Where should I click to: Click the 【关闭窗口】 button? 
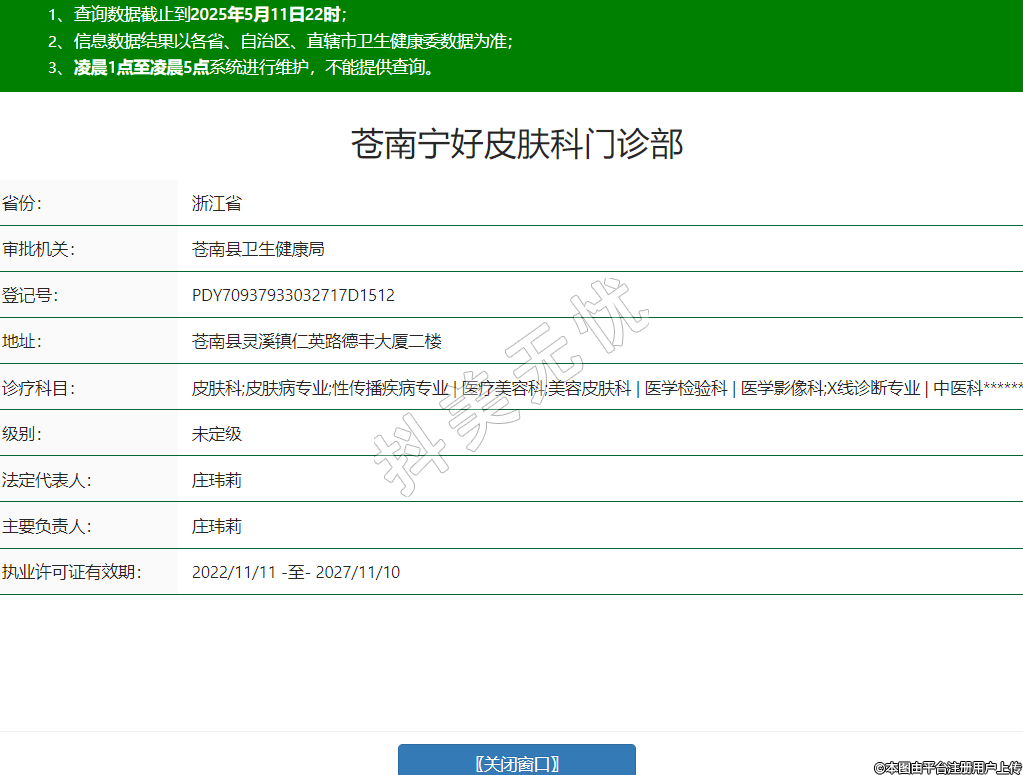click(x=516, y=763)
